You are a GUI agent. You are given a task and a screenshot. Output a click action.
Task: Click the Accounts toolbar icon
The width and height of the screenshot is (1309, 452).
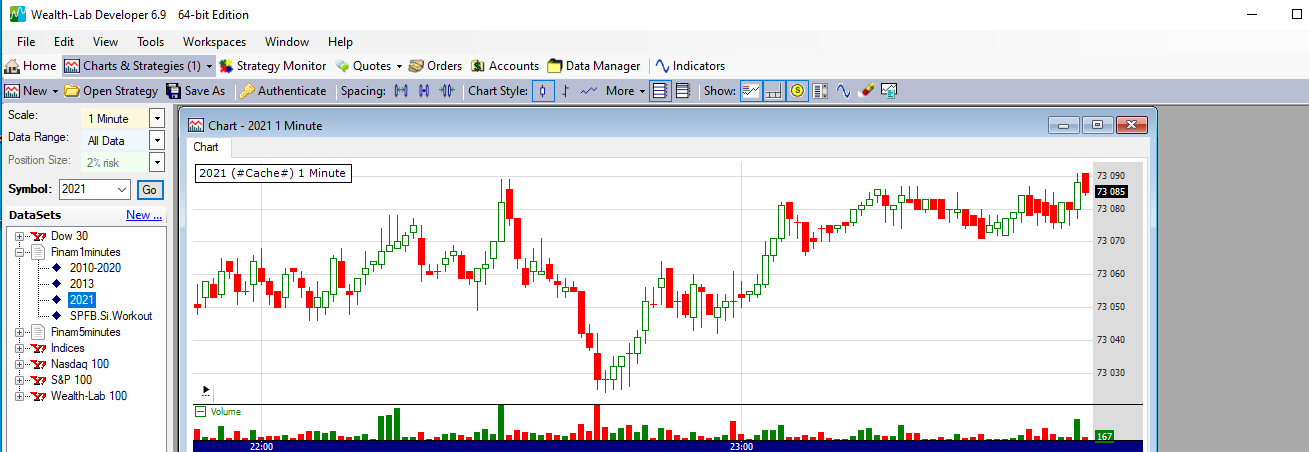tap(478, 66)
